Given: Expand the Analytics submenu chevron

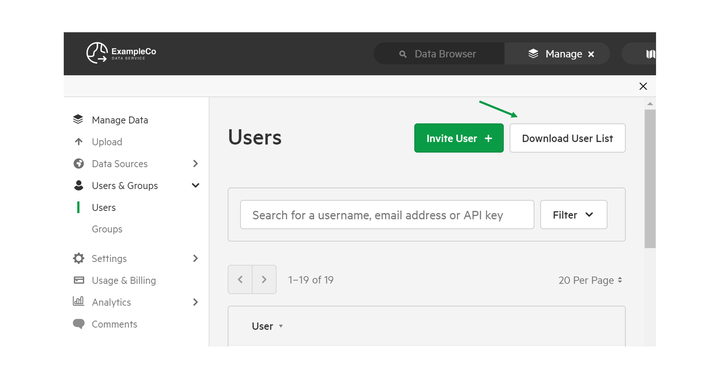Looking at the screenshot, I should point(195,302).
